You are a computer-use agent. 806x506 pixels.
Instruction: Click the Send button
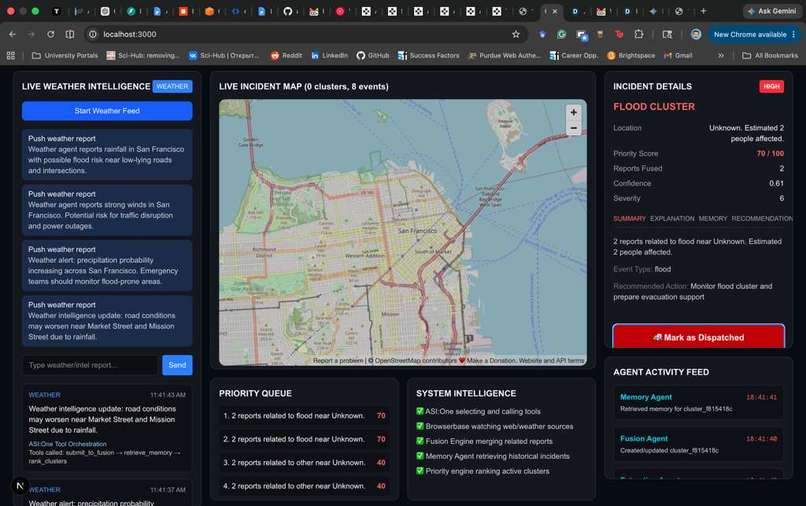[x=177, y=365]
